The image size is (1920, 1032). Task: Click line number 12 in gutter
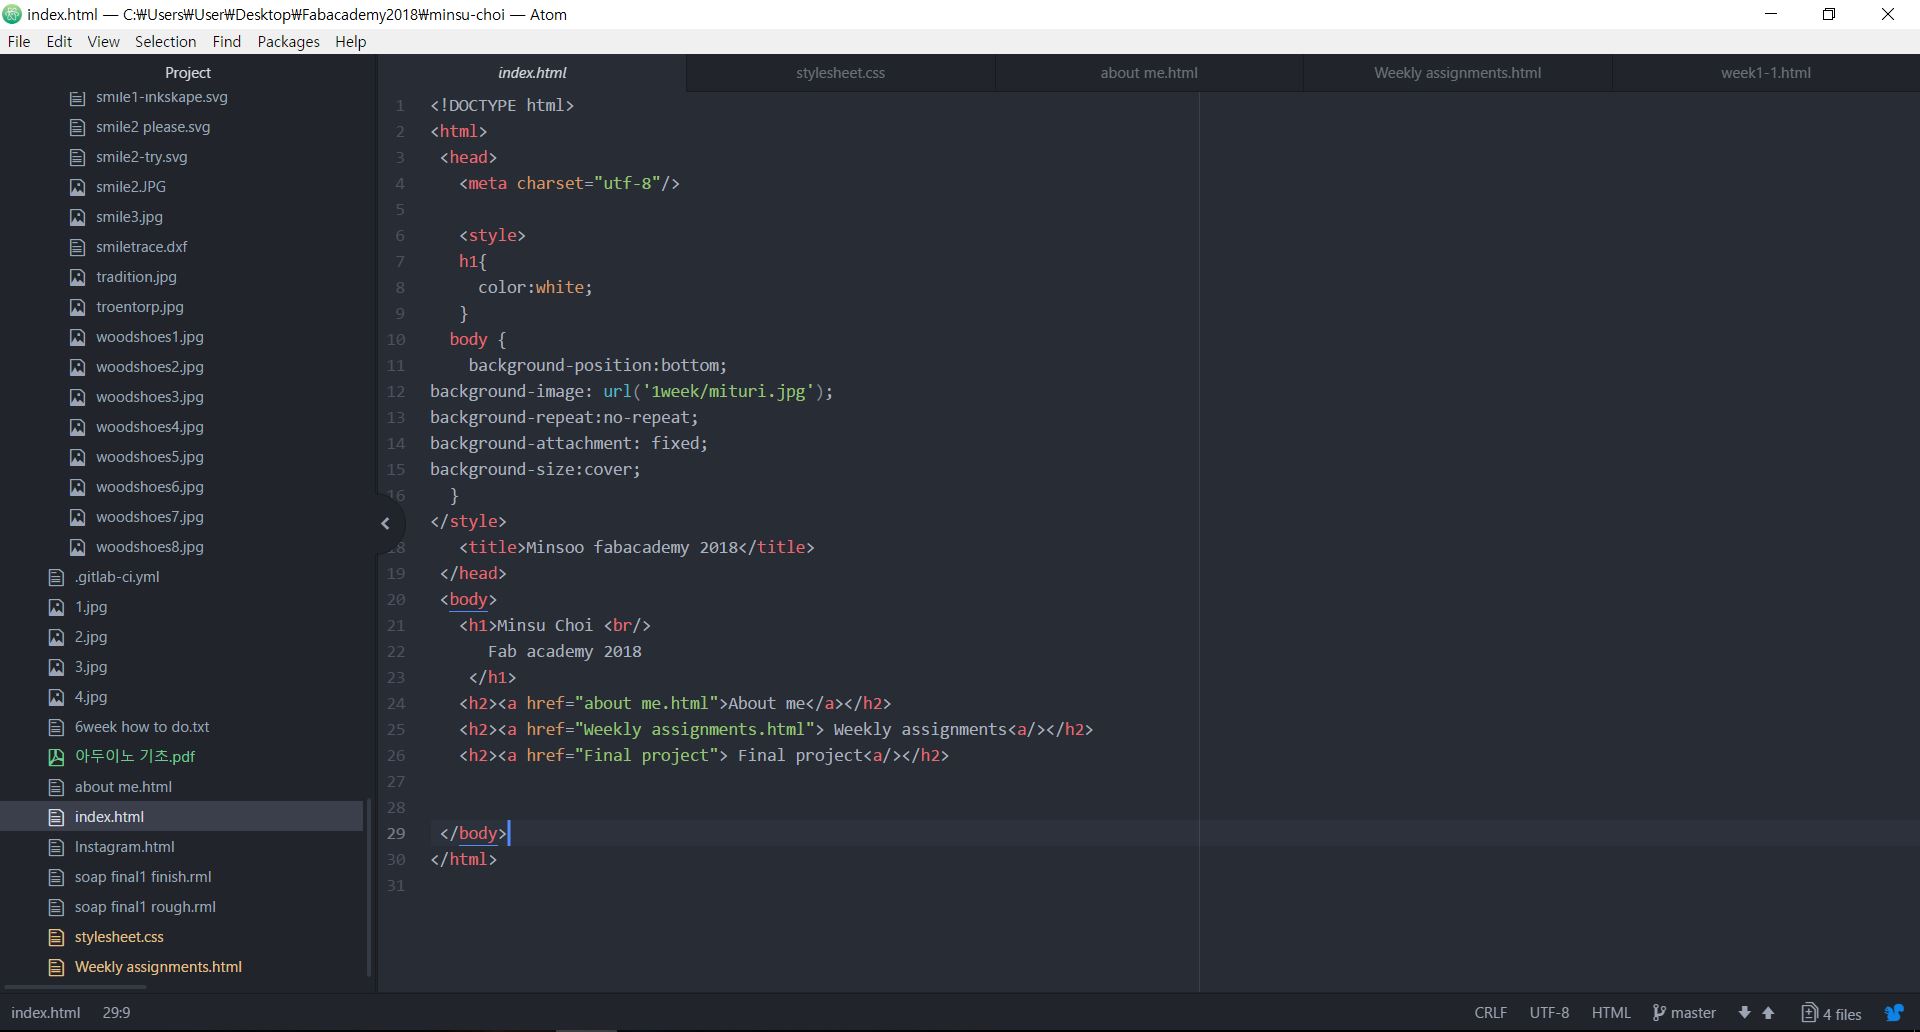pyautogui.click(x=396, y=391)
